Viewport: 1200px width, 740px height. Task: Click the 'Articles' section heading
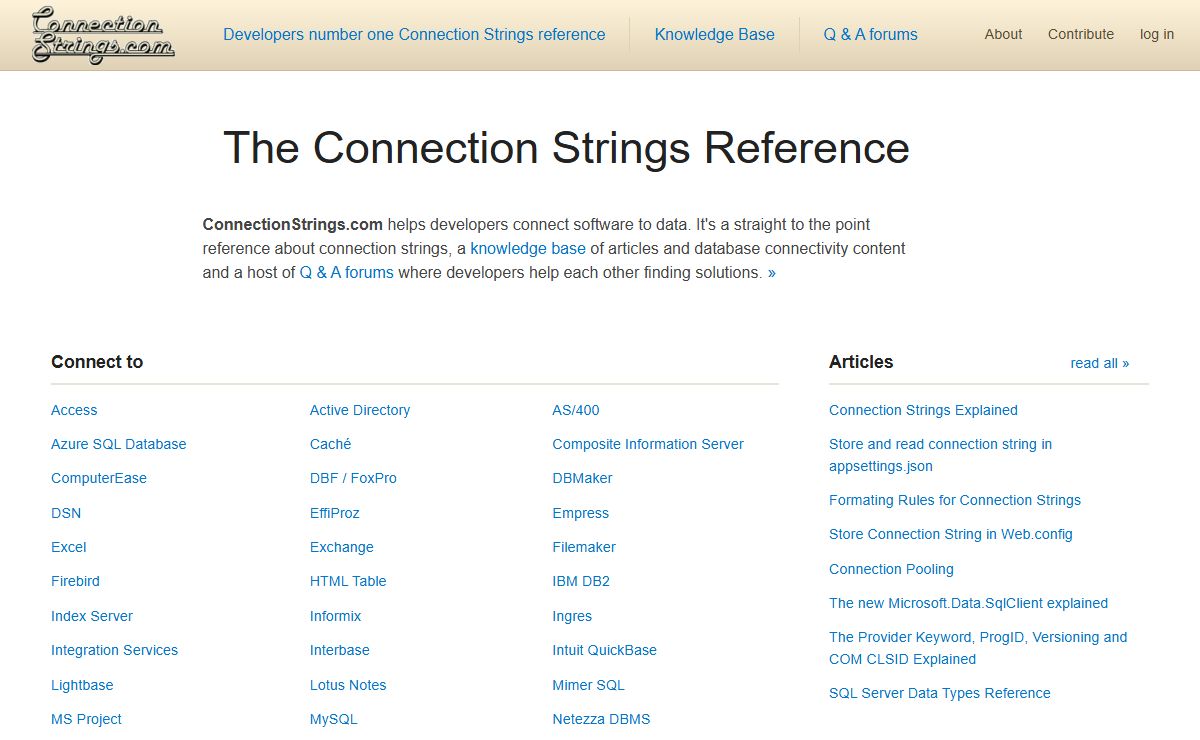861,362
